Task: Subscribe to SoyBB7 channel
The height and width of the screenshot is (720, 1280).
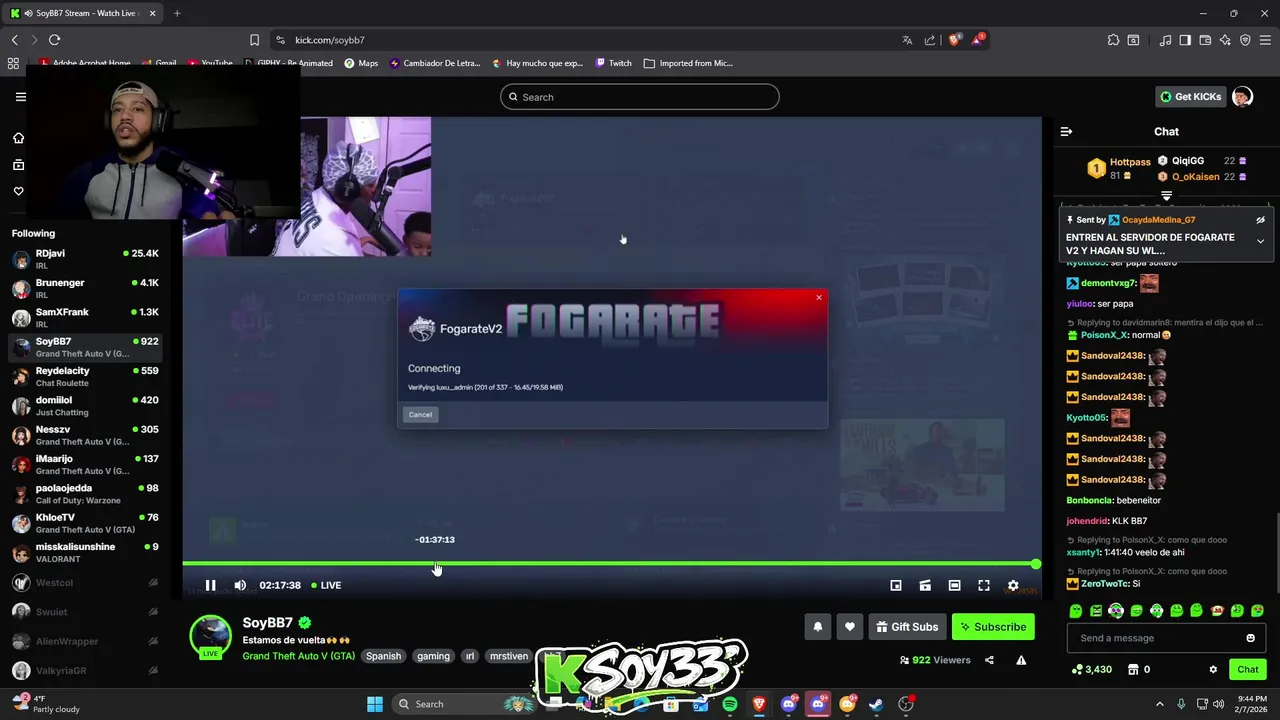Action: [993, 627]
